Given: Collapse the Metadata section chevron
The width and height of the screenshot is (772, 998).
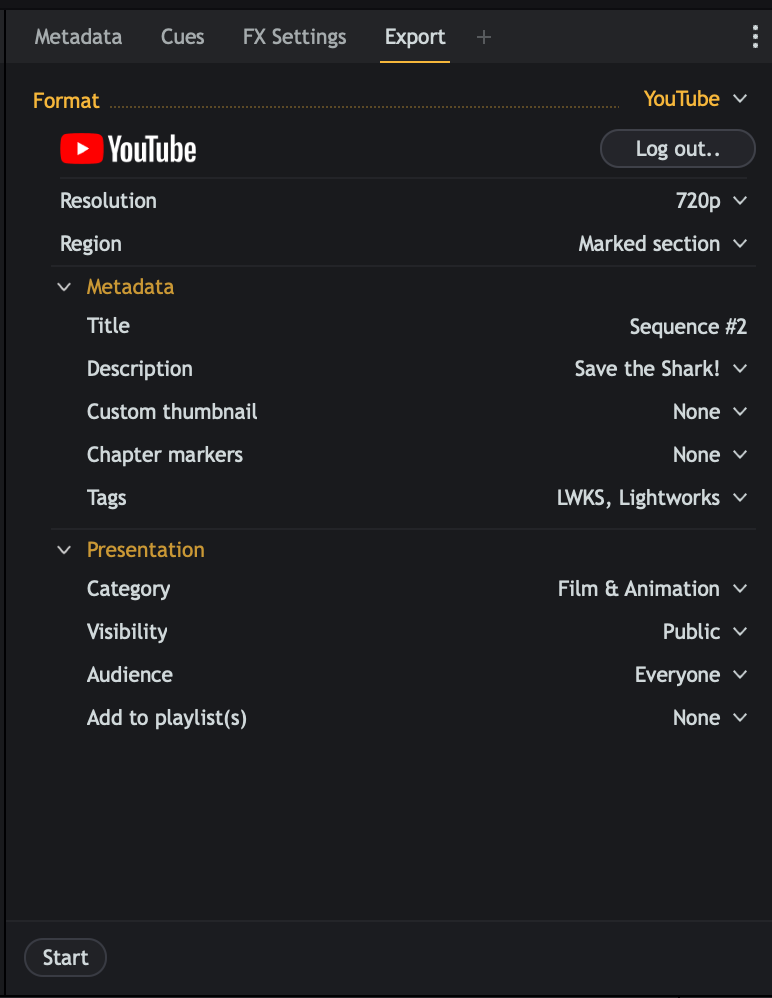Looking at the screenshot, I should pos(65,287).
